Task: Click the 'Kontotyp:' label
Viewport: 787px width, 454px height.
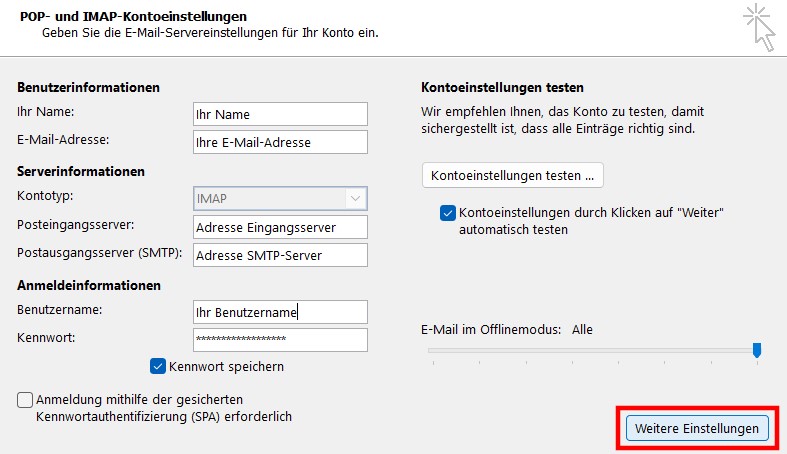Action: tap(45, 196)
